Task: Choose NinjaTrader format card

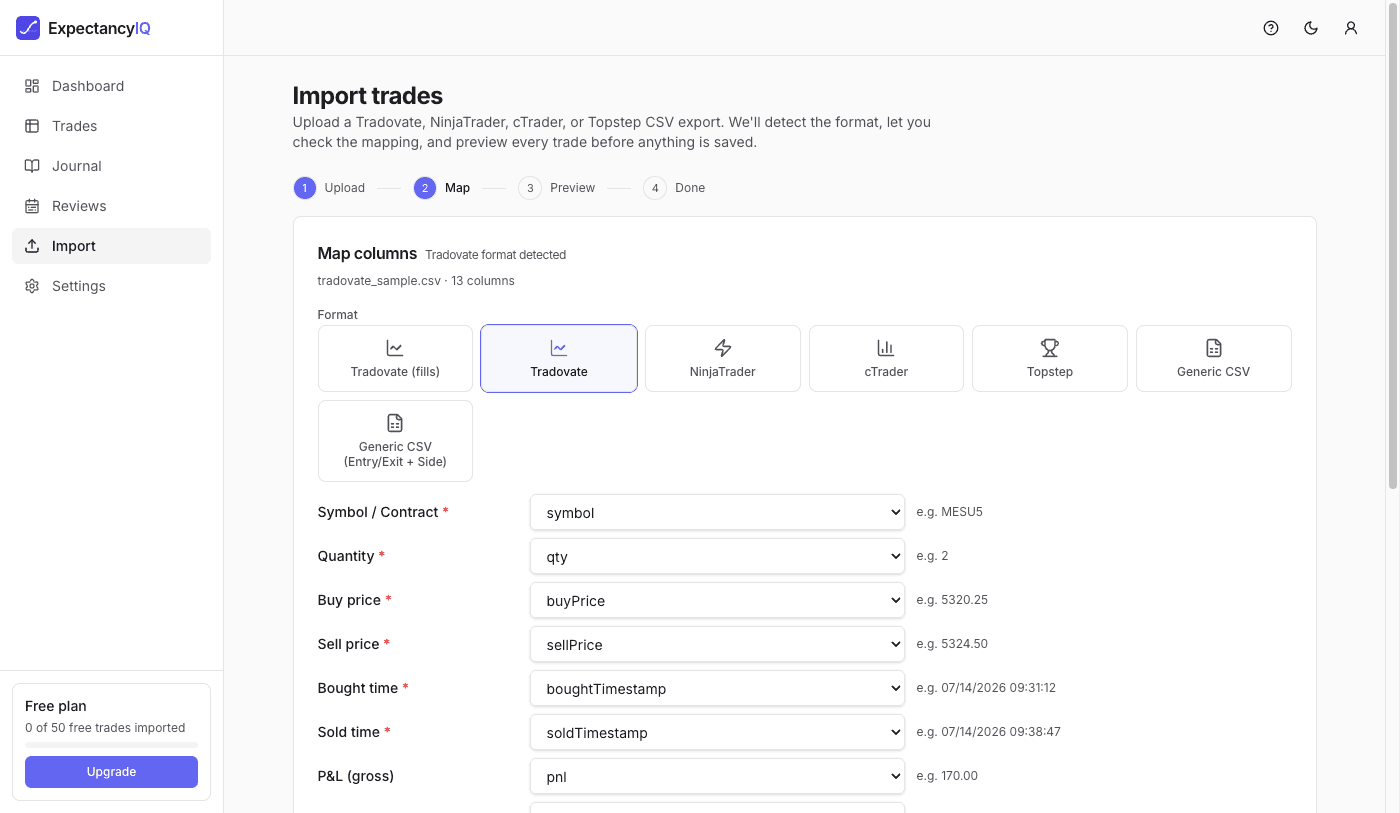Action: coord(722,358)
